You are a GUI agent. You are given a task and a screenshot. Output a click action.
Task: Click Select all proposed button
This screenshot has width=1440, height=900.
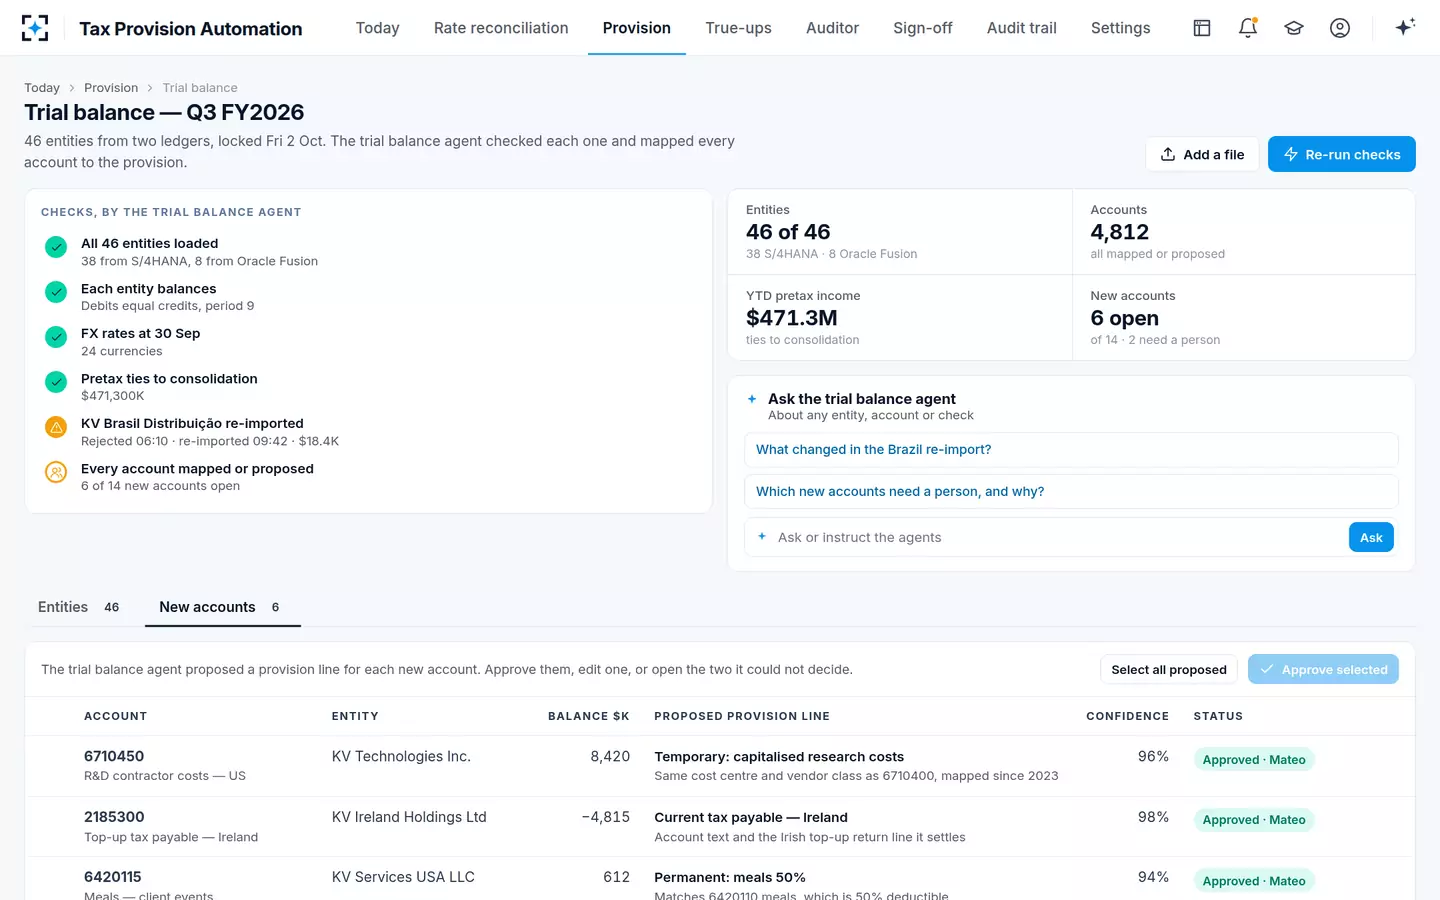coord(1169,670)
